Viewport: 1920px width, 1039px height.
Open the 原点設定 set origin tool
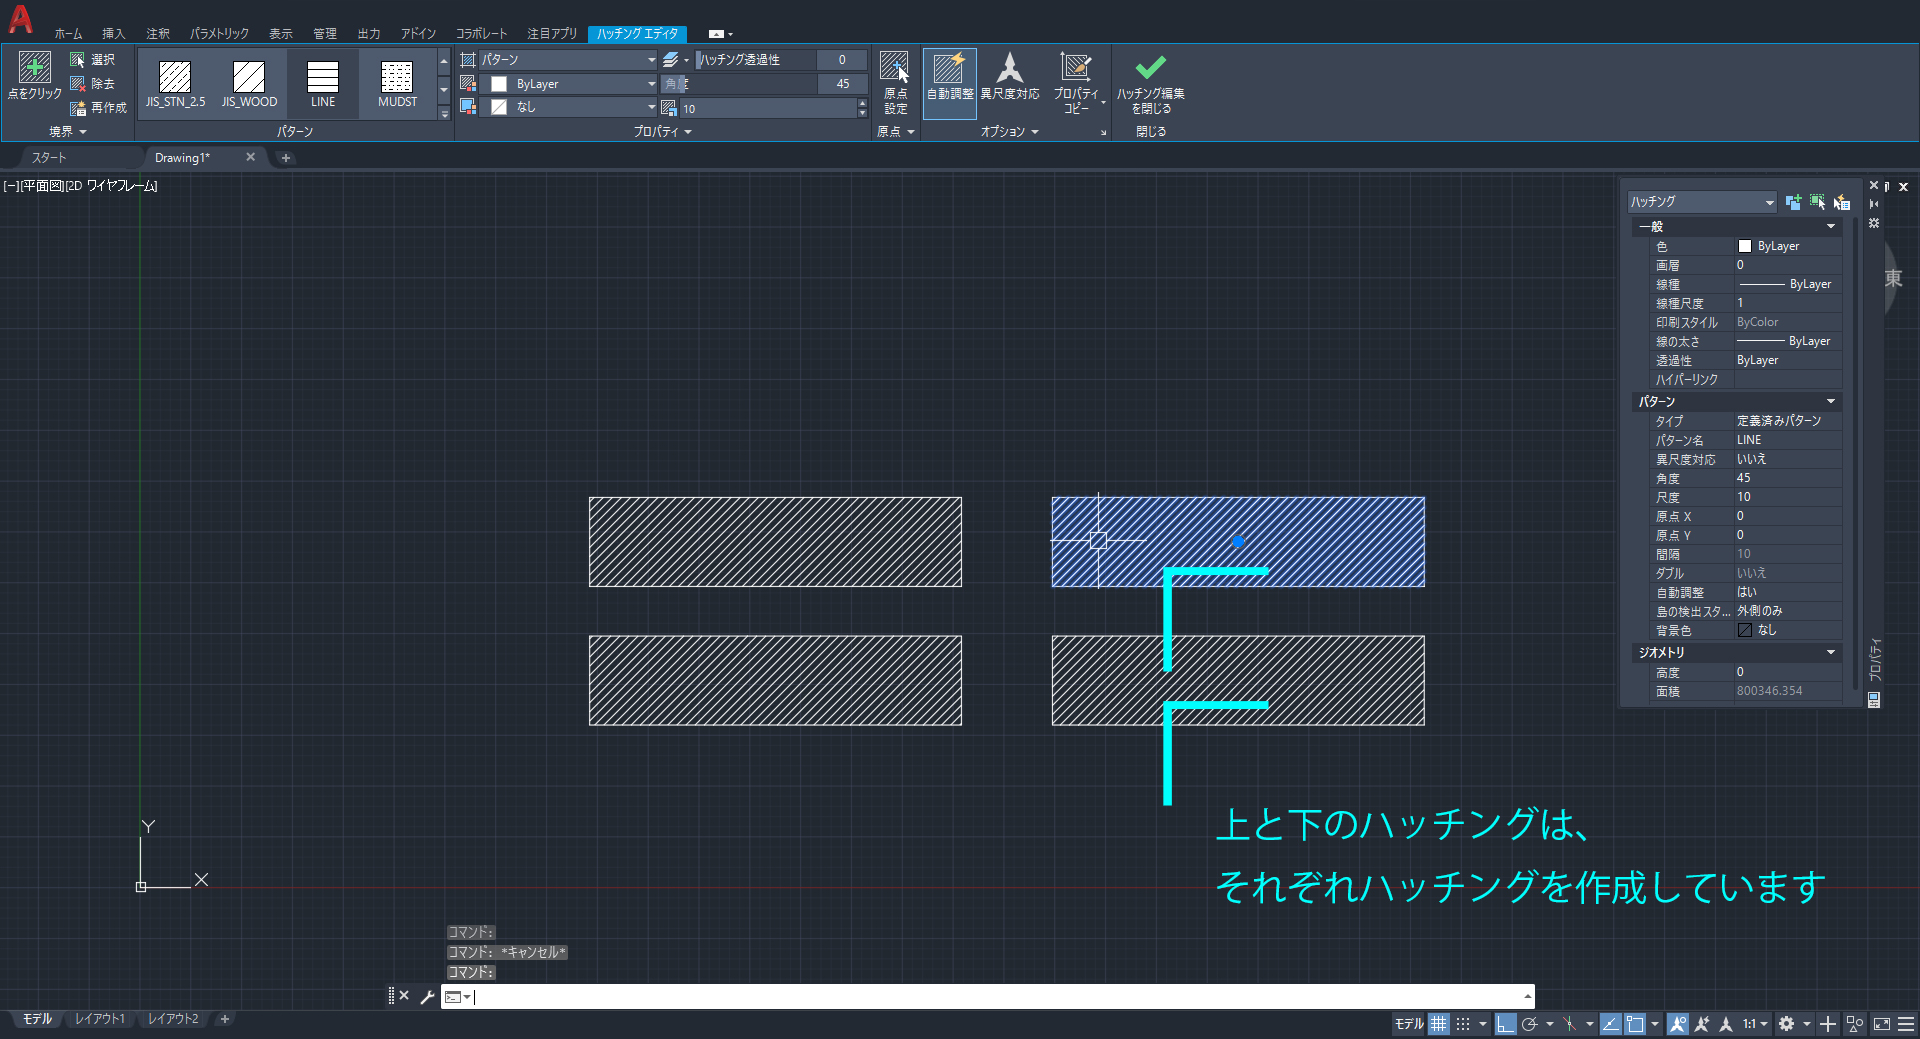[895, 84]
